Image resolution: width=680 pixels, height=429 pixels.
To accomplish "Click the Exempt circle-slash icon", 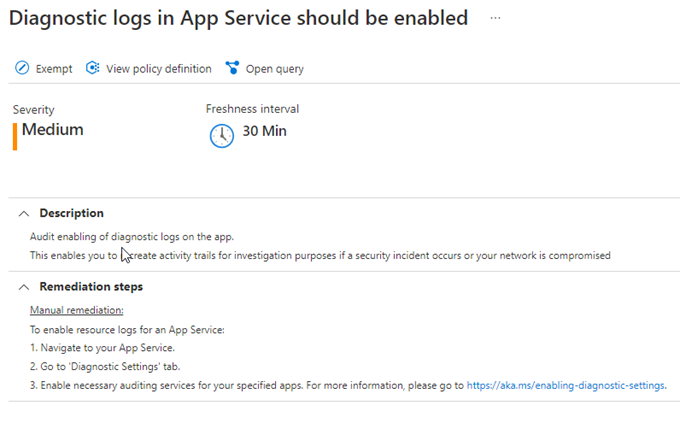I will (22, 69).
